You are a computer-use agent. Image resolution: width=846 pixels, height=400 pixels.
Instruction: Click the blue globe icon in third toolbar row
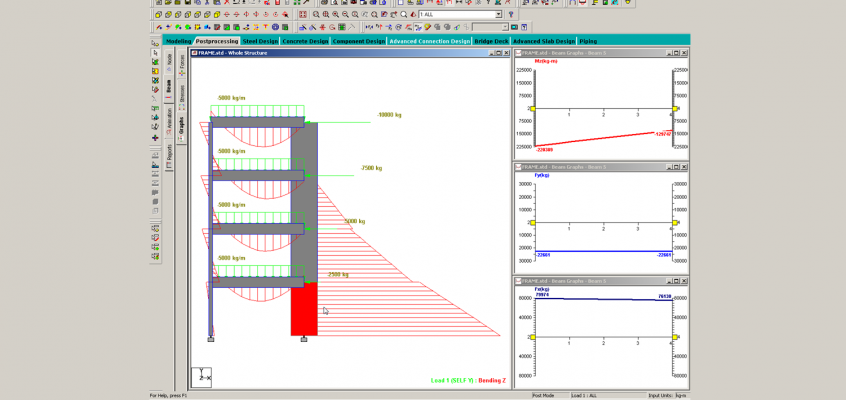tap(276, 26)
